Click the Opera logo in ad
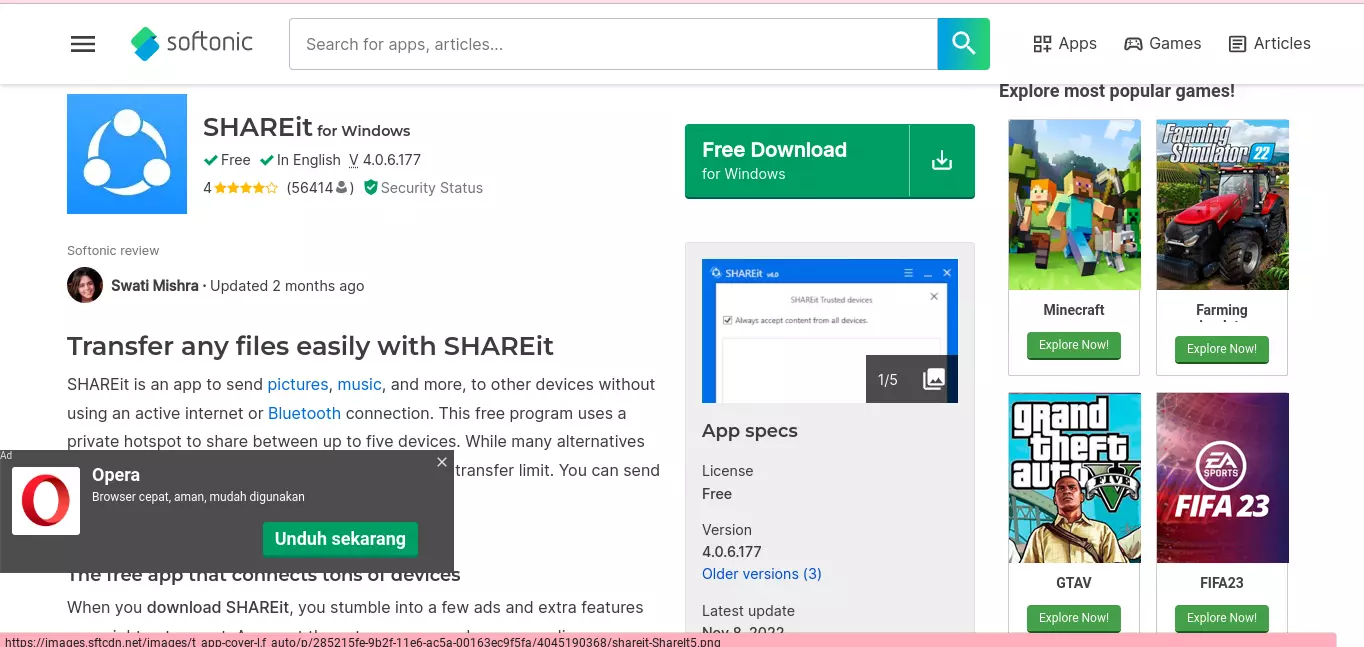The image size is (1364, 647). coord(46,501)
